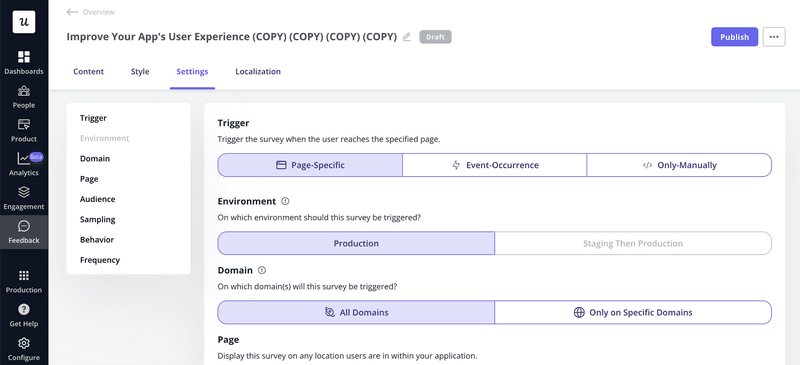Open the Get Help icon
Viewport: 800px width, 365px height.
click(x=24, y=309)
